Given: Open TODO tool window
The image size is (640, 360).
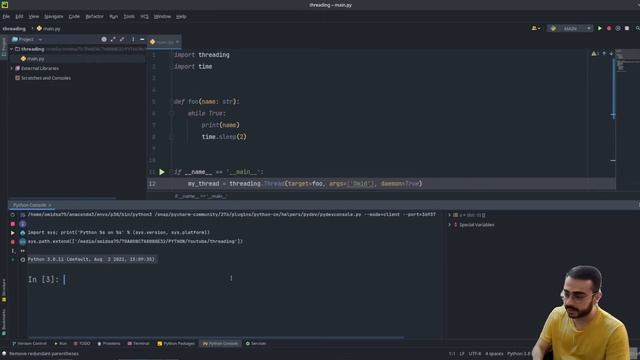Looking at the screenshot, I should click(82, 344).
